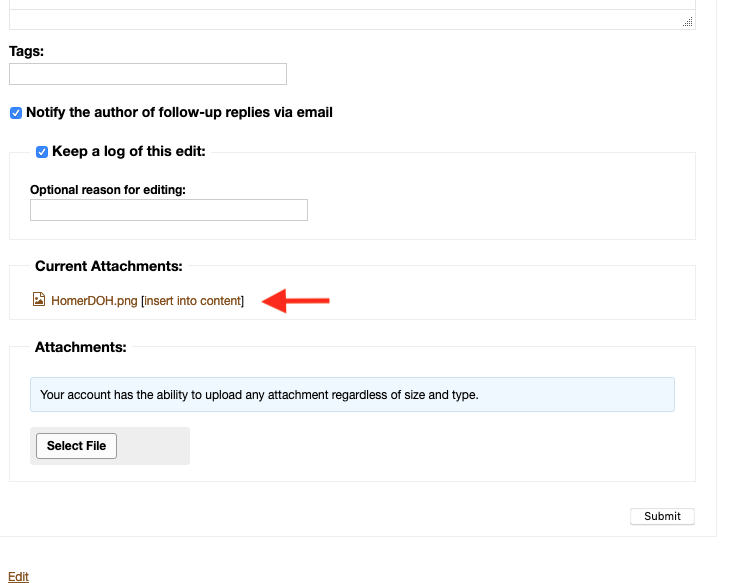Click the textarea resize grip icon

[x=688, y=22]
